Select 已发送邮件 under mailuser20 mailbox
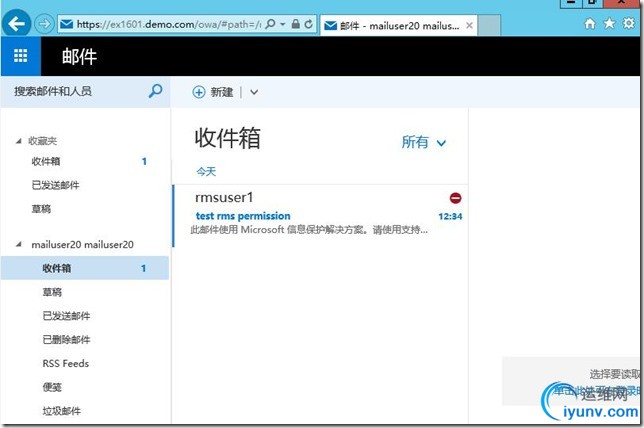The height and width of the screenshot is (428, 644). [x=66, y=316]
